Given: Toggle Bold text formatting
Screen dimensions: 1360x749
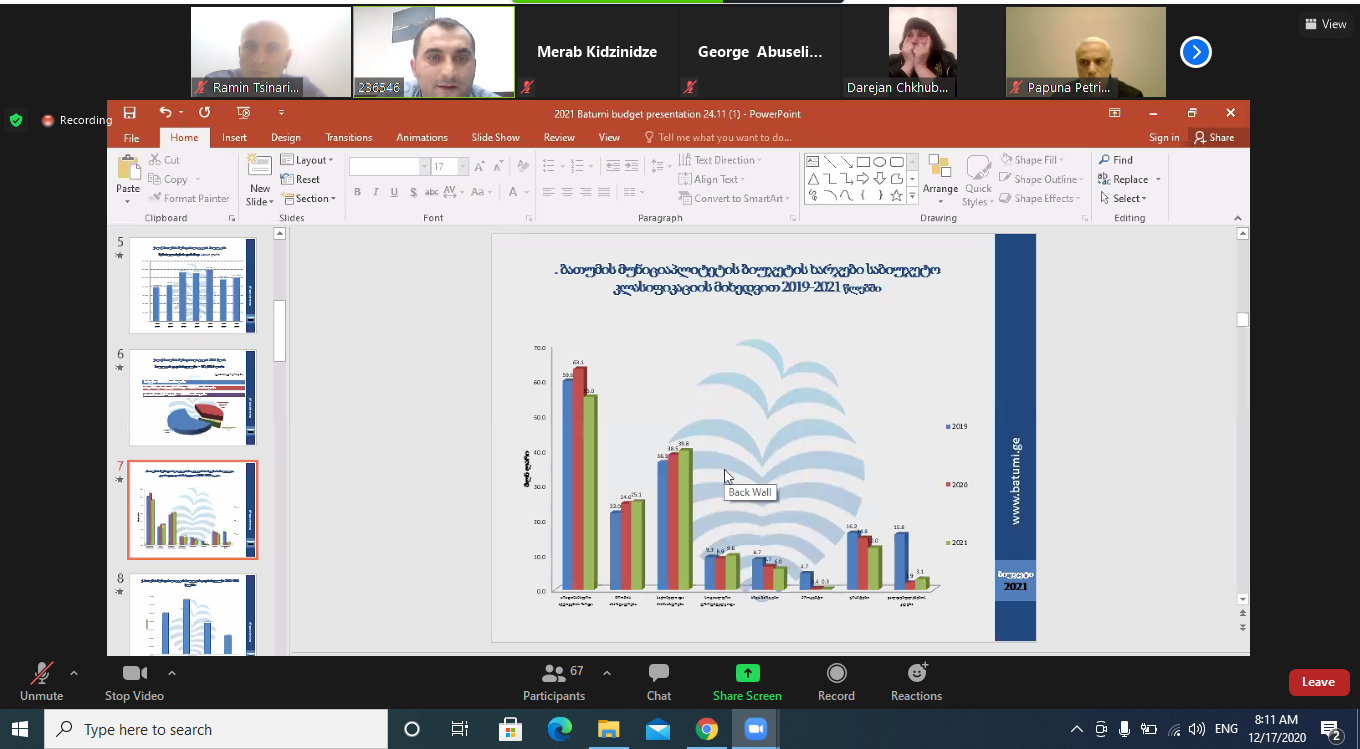Looking at the screenshot, I should (x=357, y=192).
